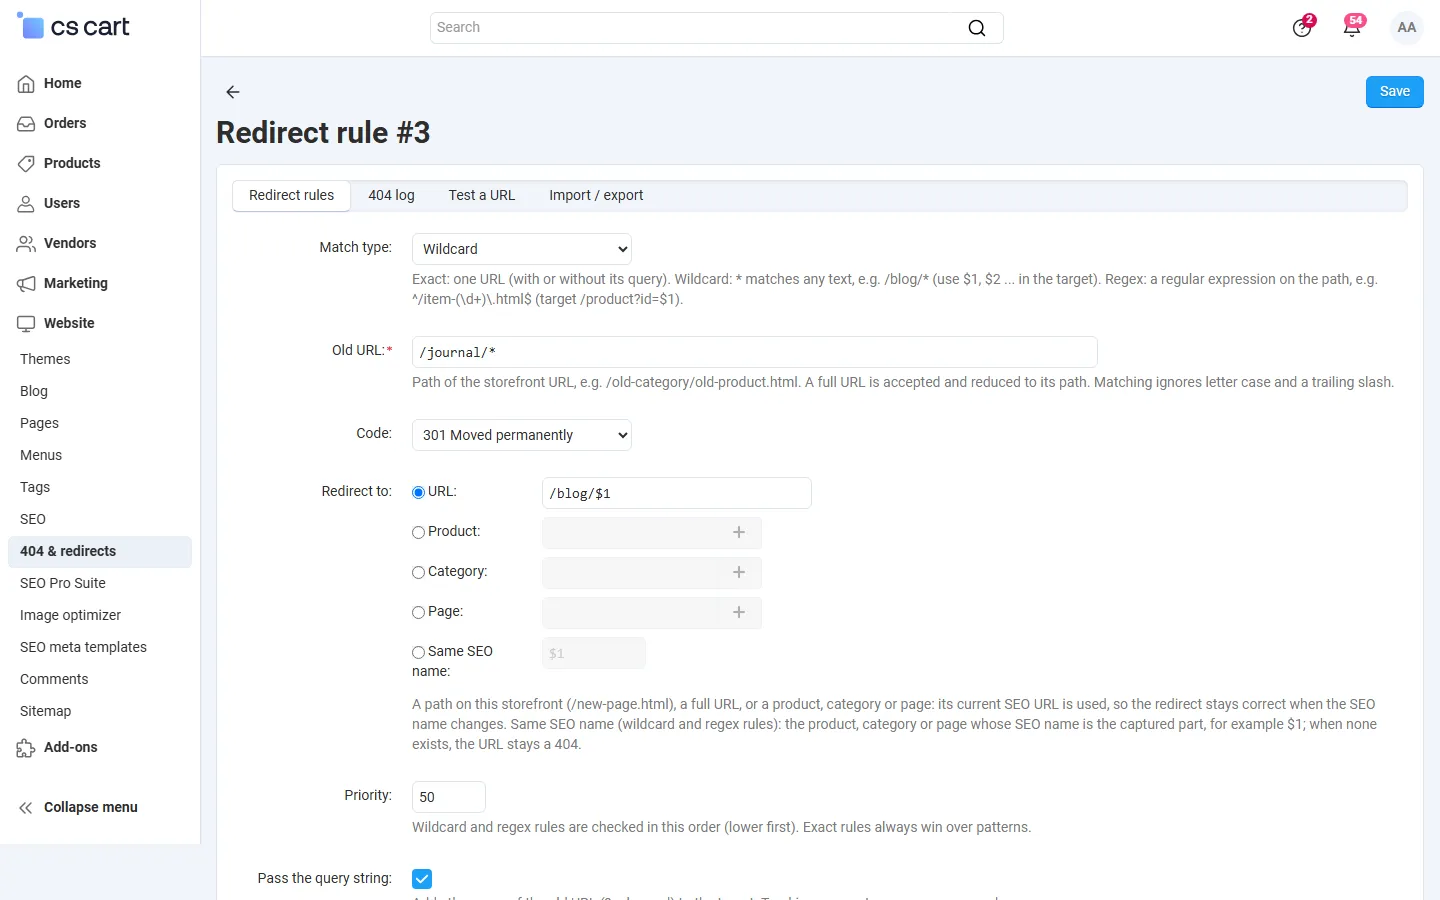The width and height of the screenshot is (1440, 900).
Task: Go back using the left arrow
Action: point(233,92)
